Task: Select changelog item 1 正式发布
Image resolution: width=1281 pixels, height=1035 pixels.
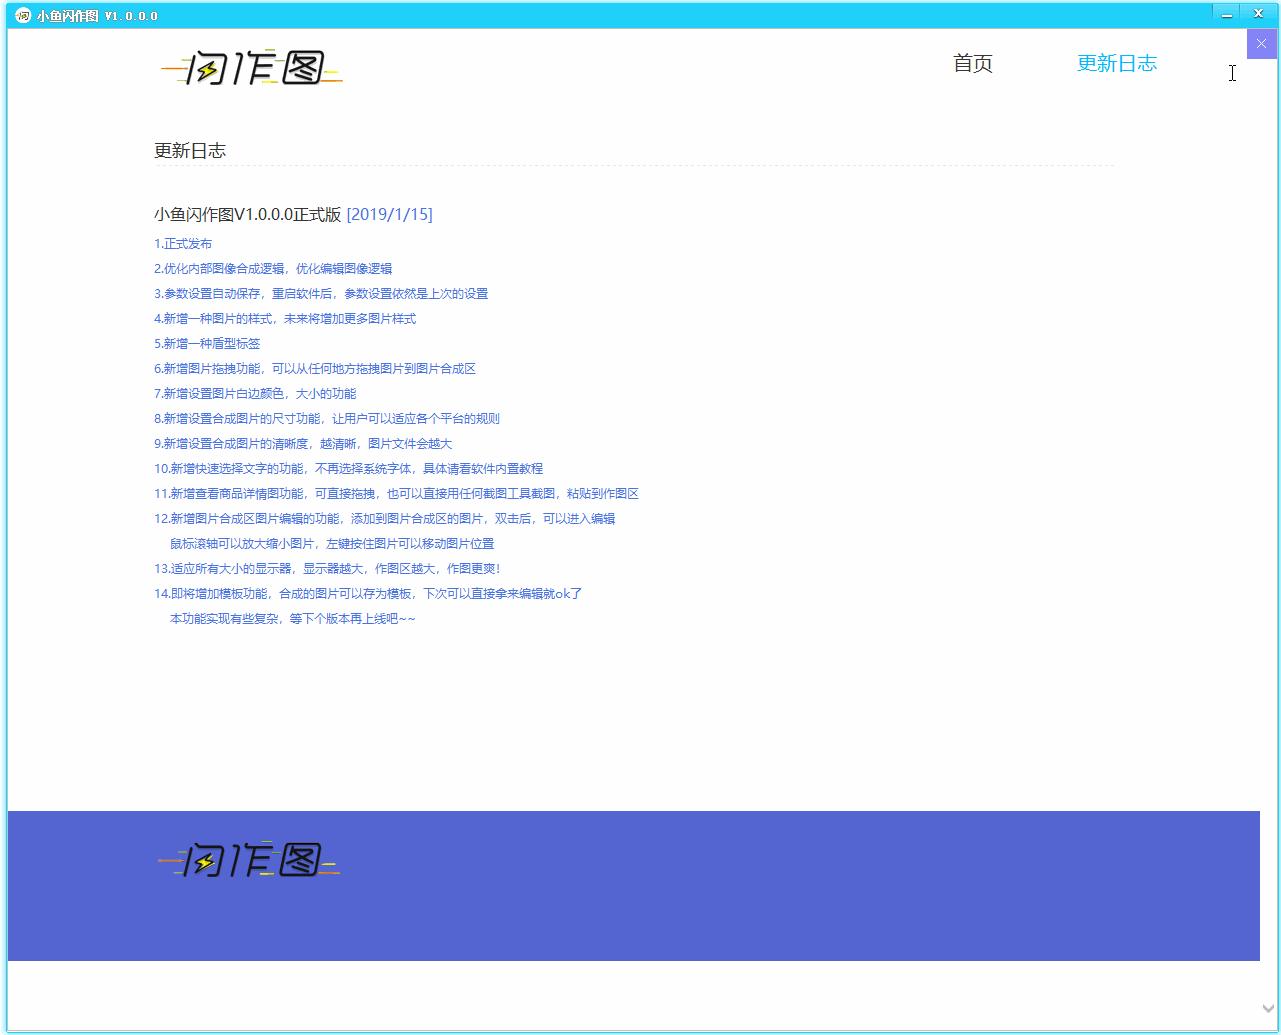Action: 183,244
